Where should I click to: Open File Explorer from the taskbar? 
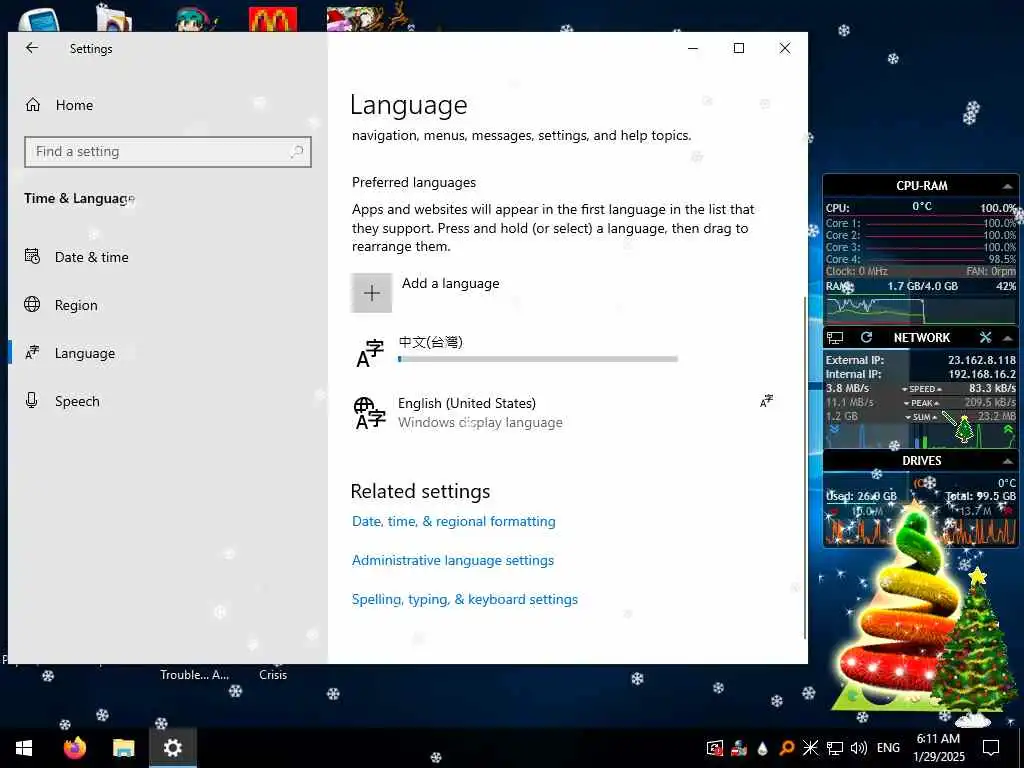pyautogui.click(x=123, y=748)
